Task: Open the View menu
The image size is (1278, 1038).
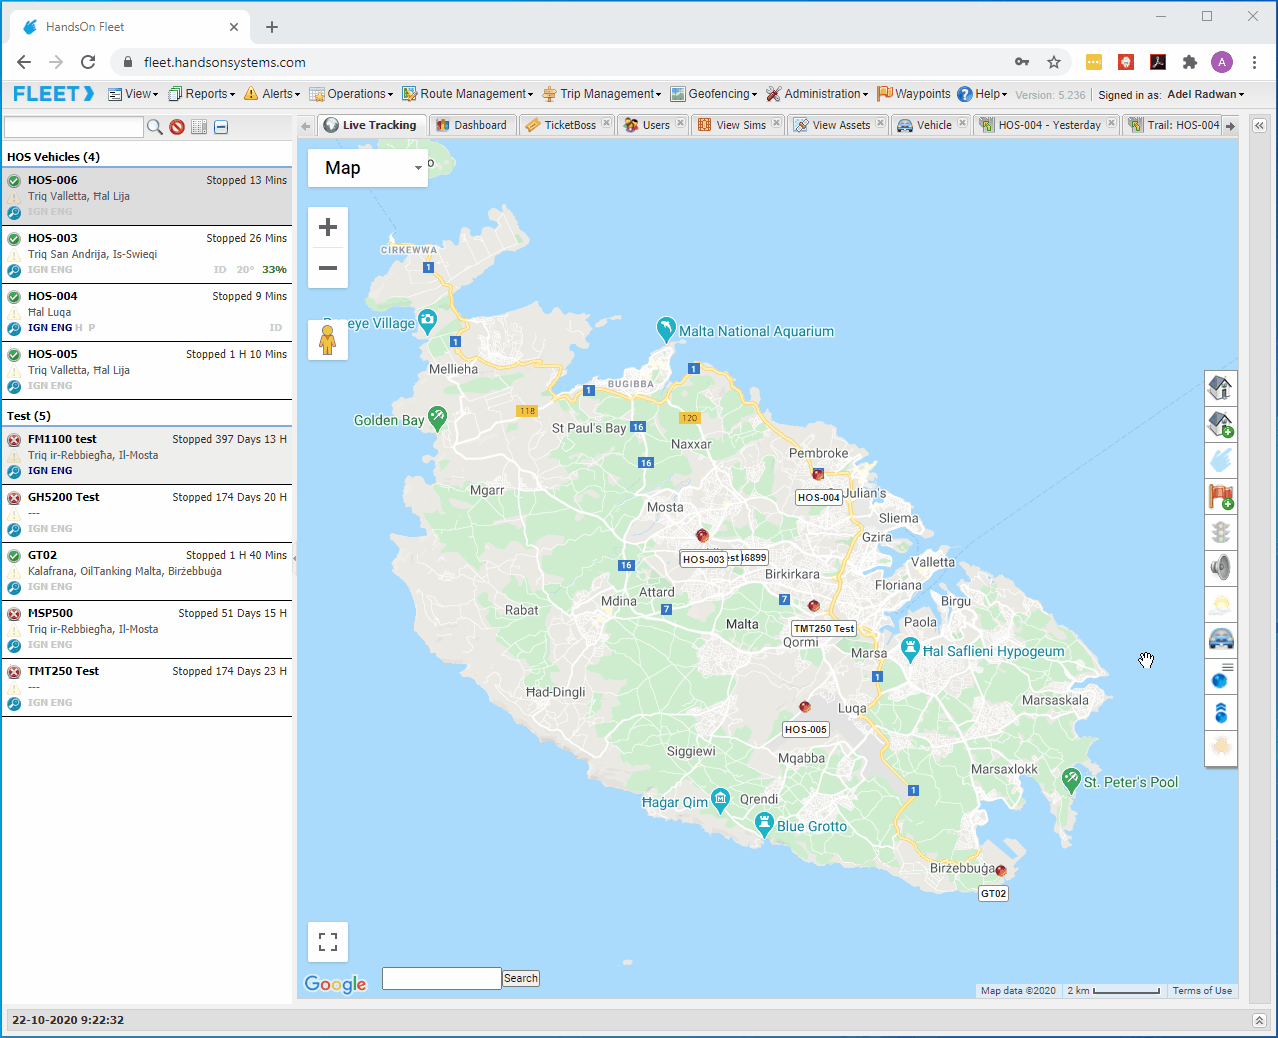Action: [x=133, y=94]
